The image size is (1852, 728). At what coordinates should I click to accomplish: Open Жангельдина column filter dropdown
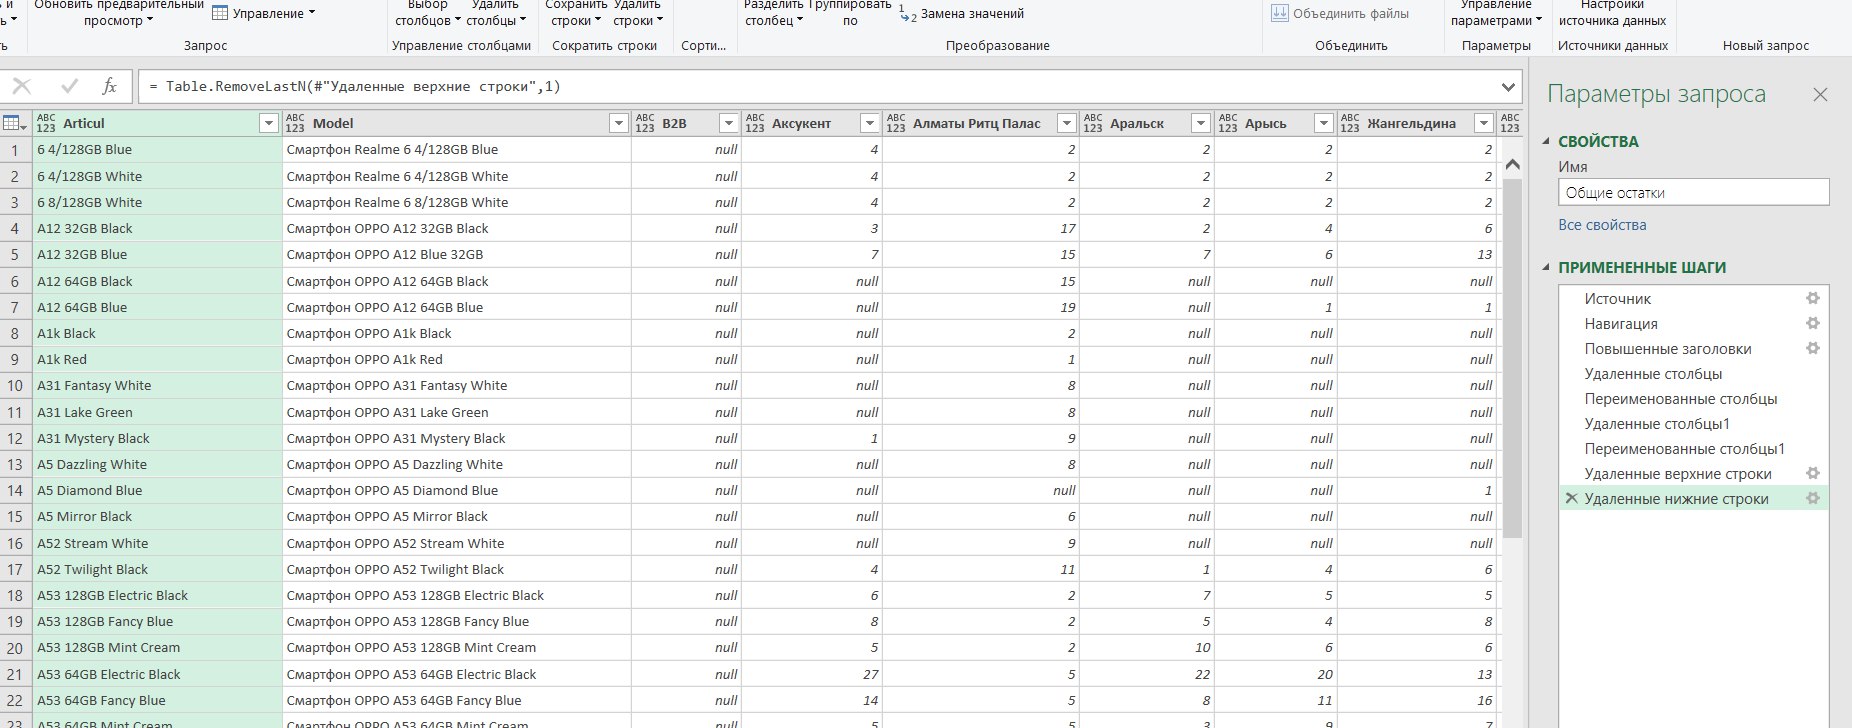tap(1483, 123)
